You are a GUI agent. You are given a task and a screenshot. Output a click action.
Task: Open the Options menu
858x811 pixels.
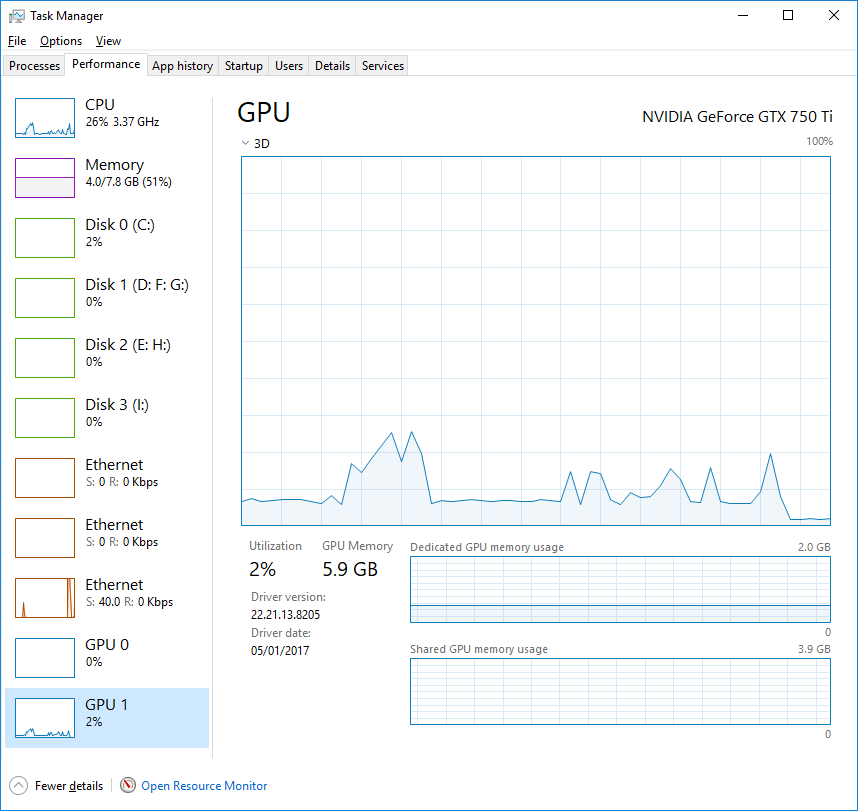[60, 41]
